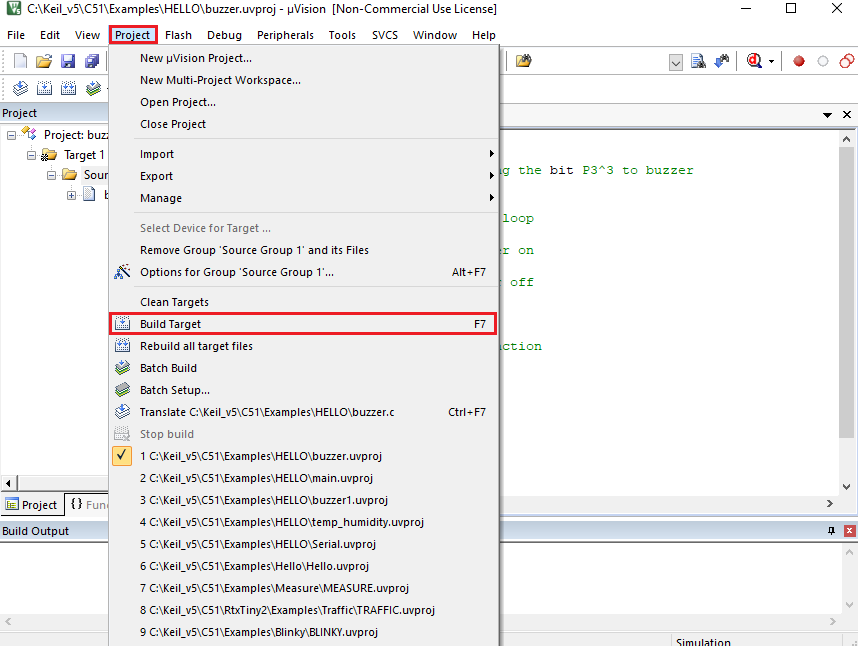Choose New Multi-Project Workspace
The image size is (858, 646).
tap(304, 80)
